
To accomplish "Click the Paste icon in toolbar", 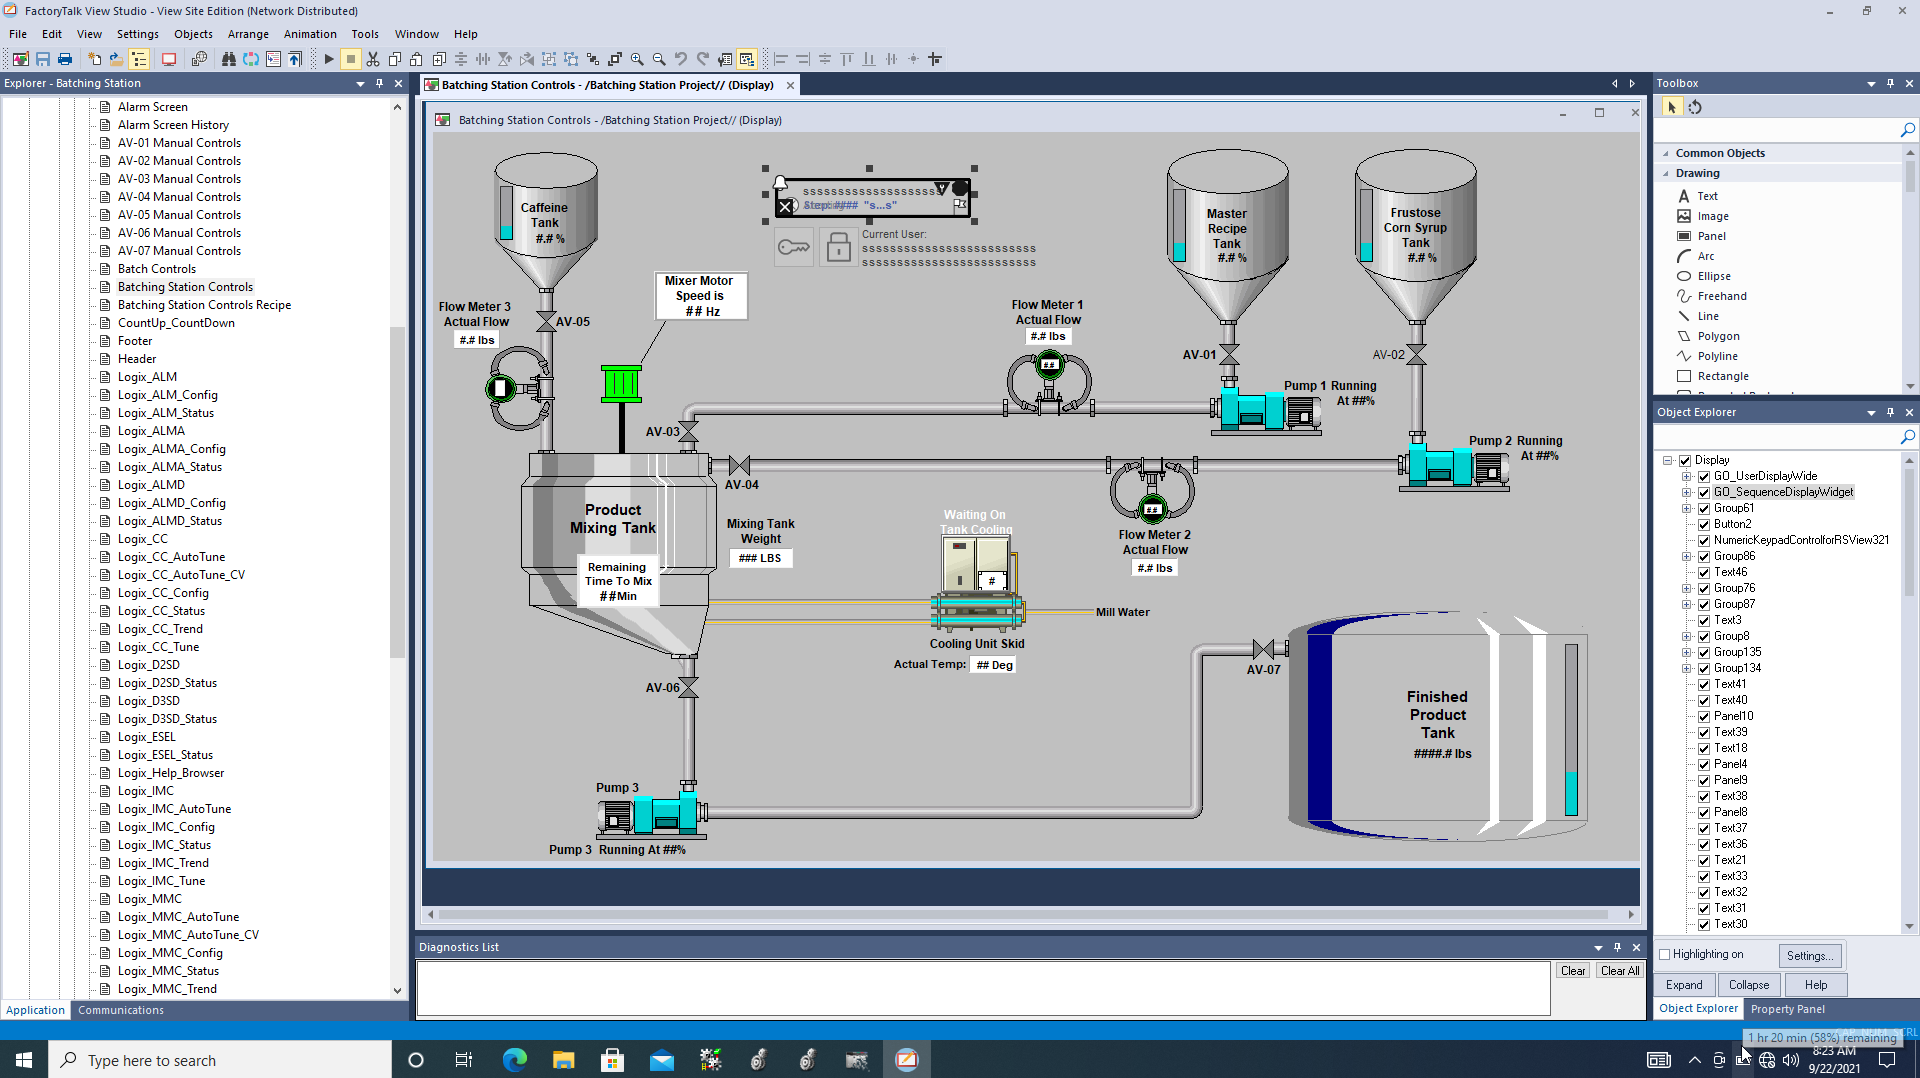I will coord(417,59).
